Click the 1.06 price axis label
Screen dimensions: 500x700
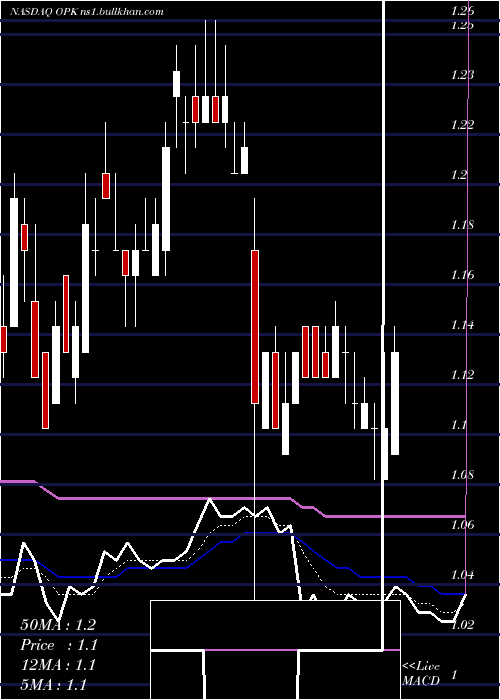(x=461, y=525)
